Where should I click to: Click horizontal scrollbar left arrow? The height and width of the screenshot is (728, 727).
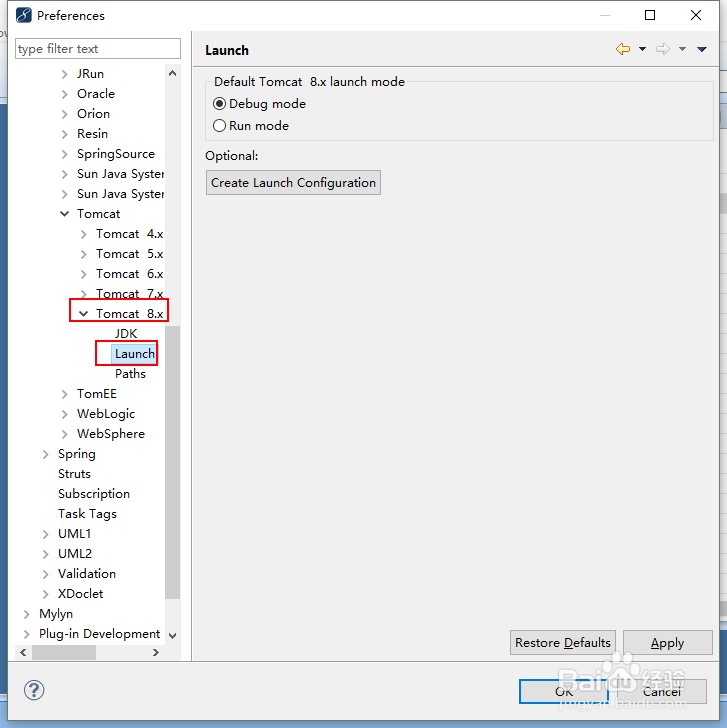point(23,652)
